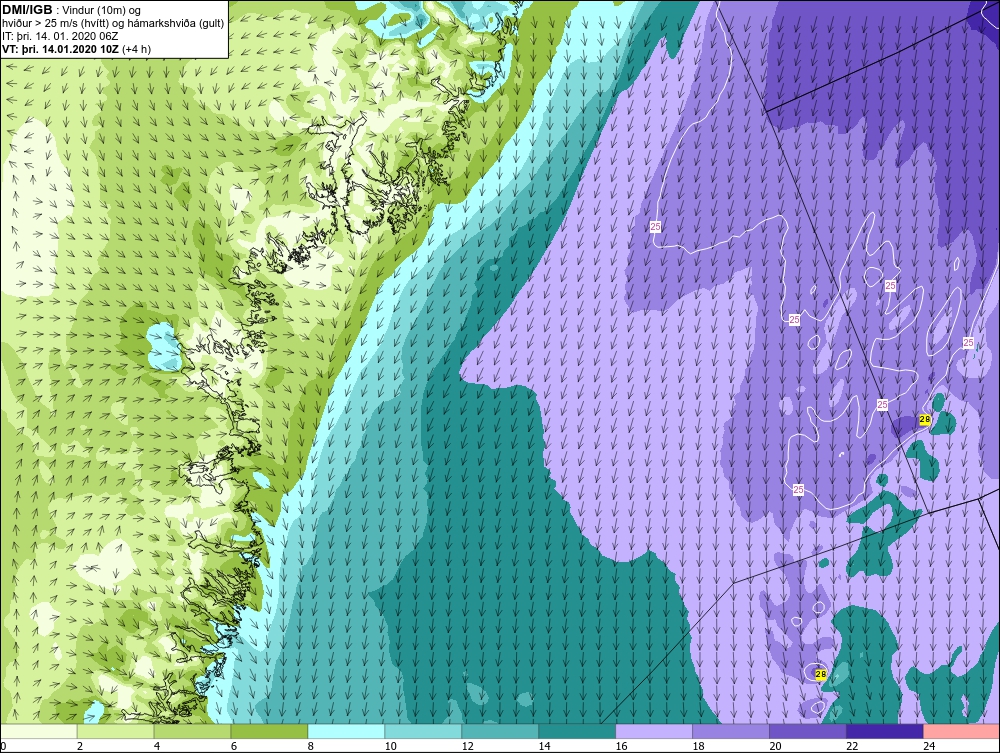
Task: Click the scale value 6 on the legend
Action: [233, 746]
